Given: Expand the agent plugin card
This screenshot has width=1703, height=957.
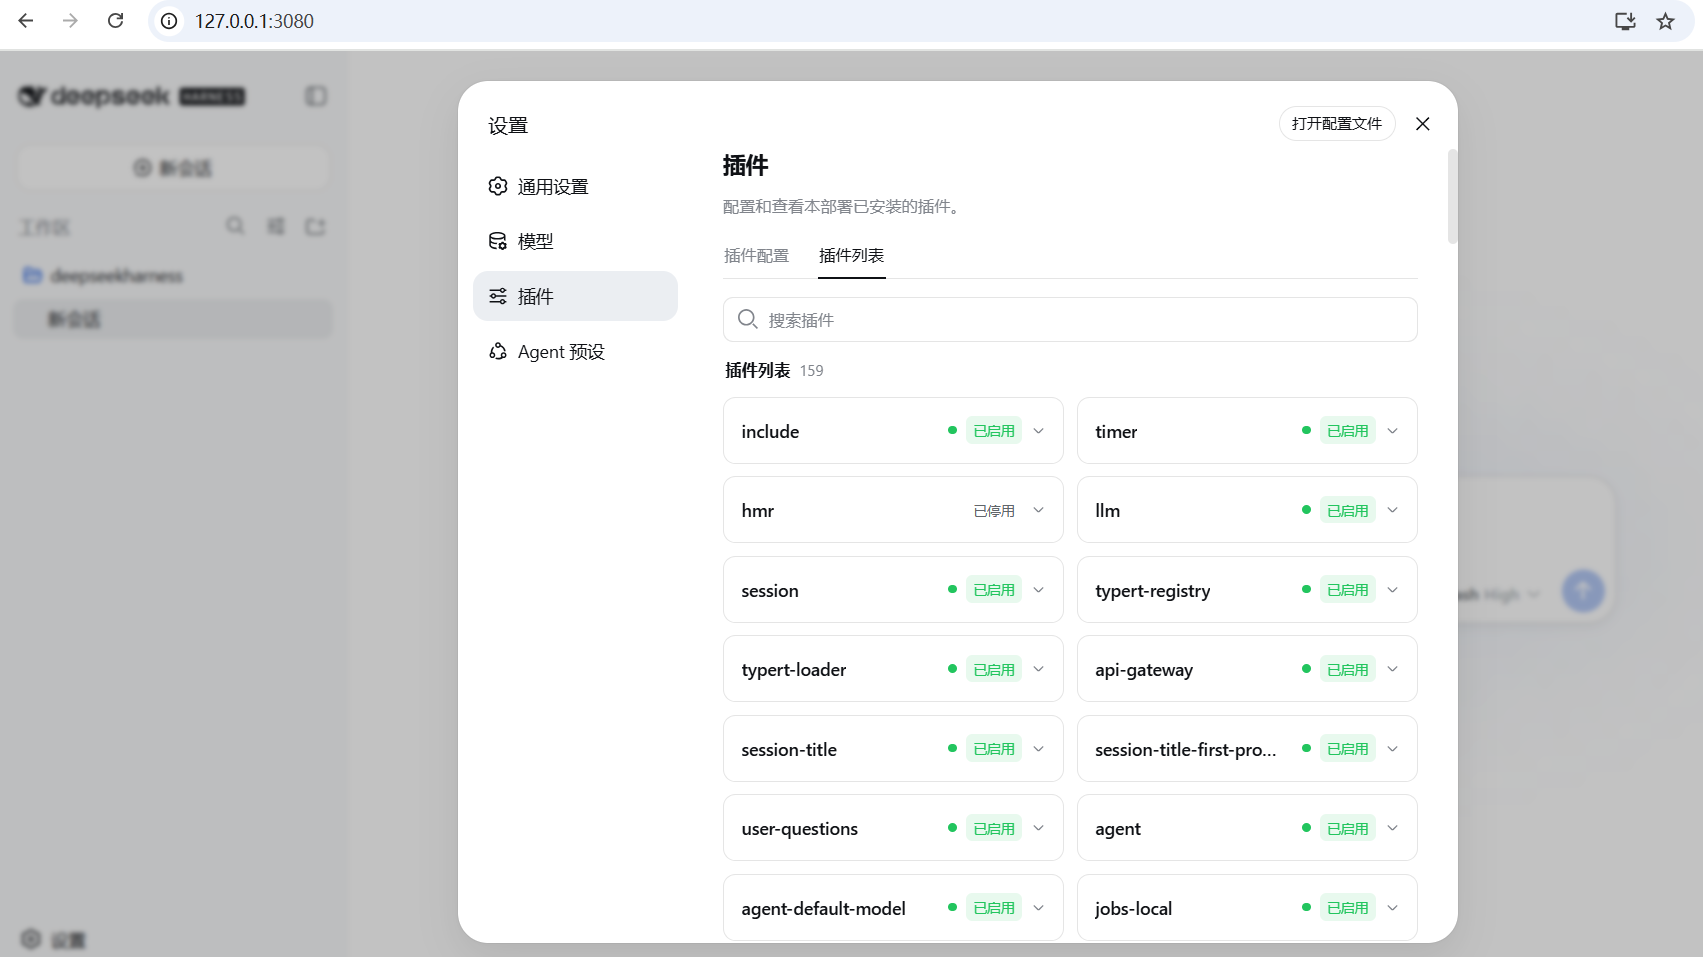Looking at the screenshot, I should [1393, 829].
